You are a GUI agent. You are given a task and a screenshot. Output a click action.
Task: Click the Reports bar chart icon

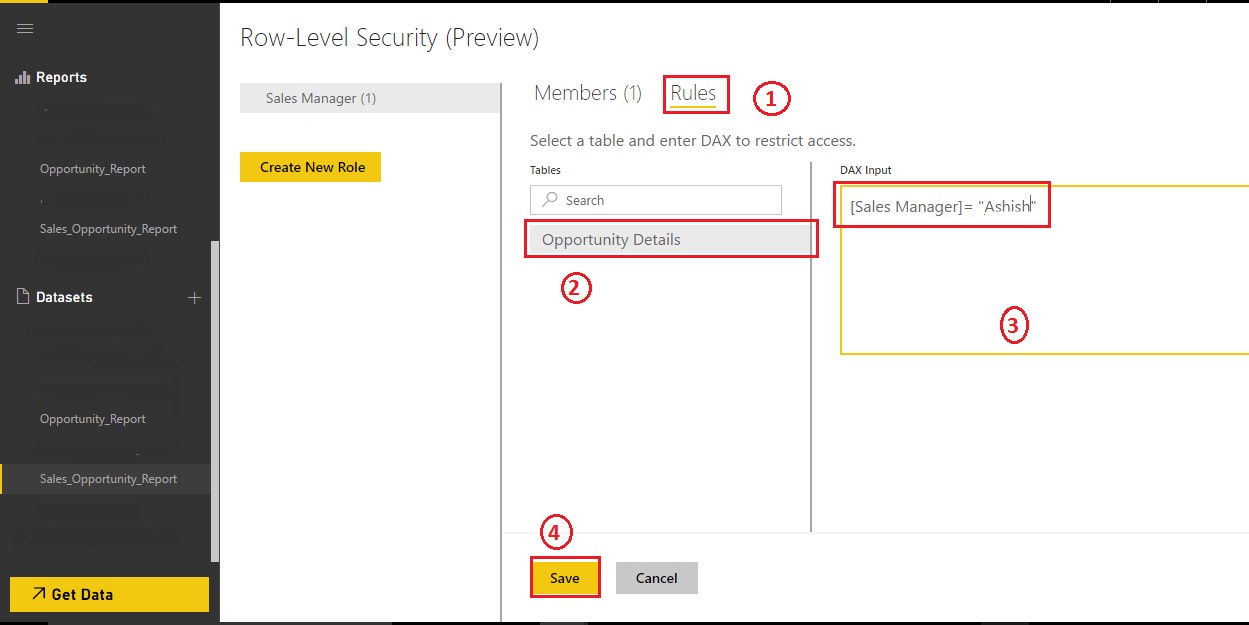23,77
